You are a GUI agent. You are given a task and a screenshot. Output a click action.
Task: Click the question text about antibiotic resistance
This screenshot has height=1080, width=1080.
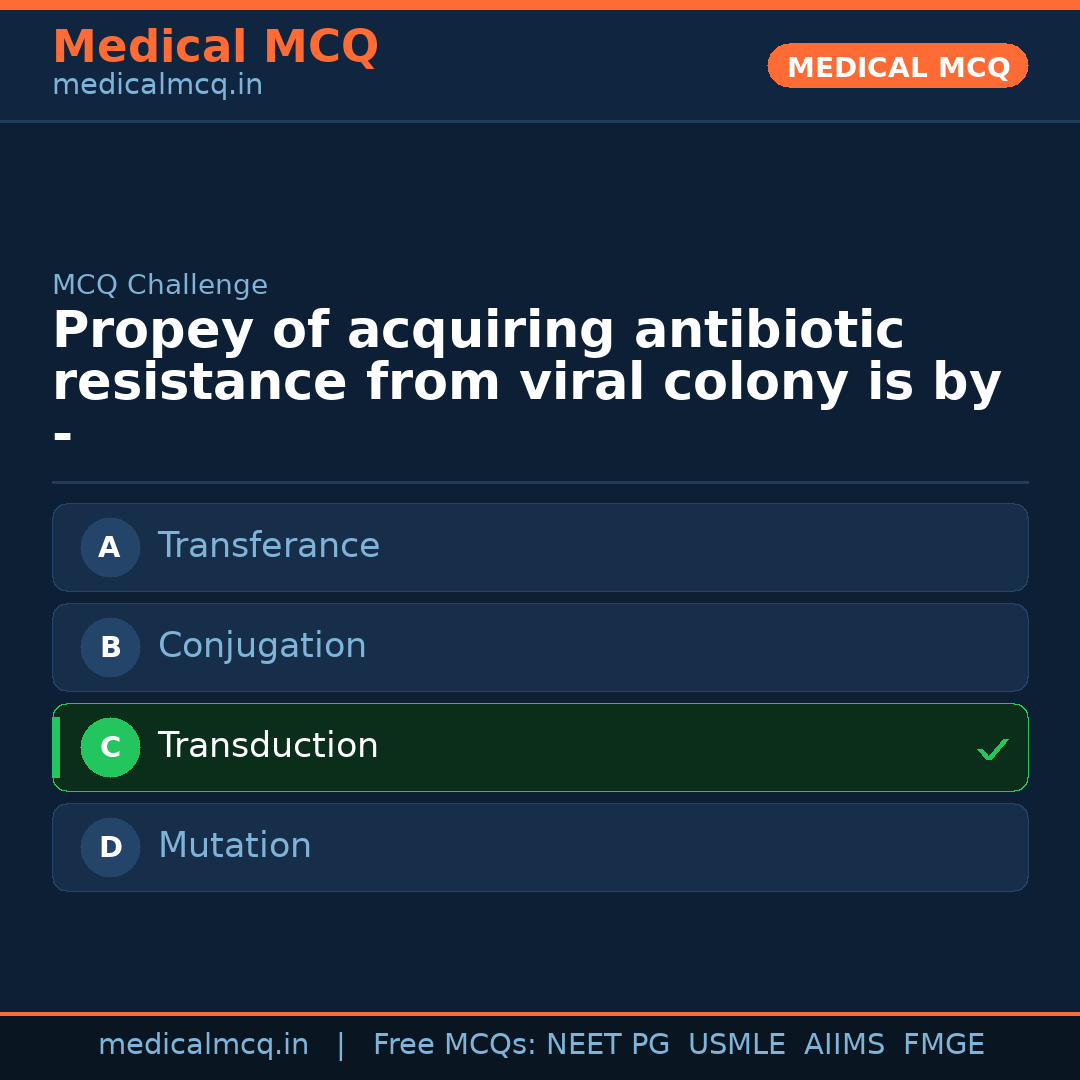(526, 357)
